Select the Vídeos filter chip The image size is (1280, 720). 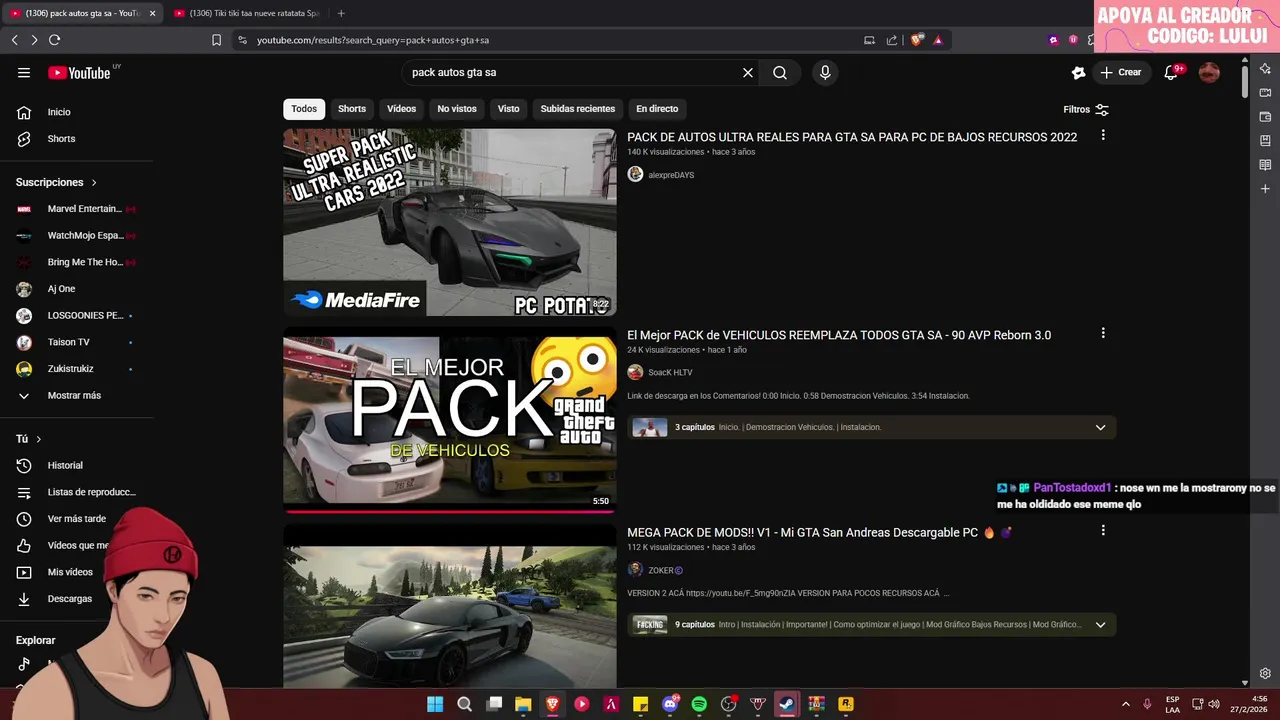point(401,109)
